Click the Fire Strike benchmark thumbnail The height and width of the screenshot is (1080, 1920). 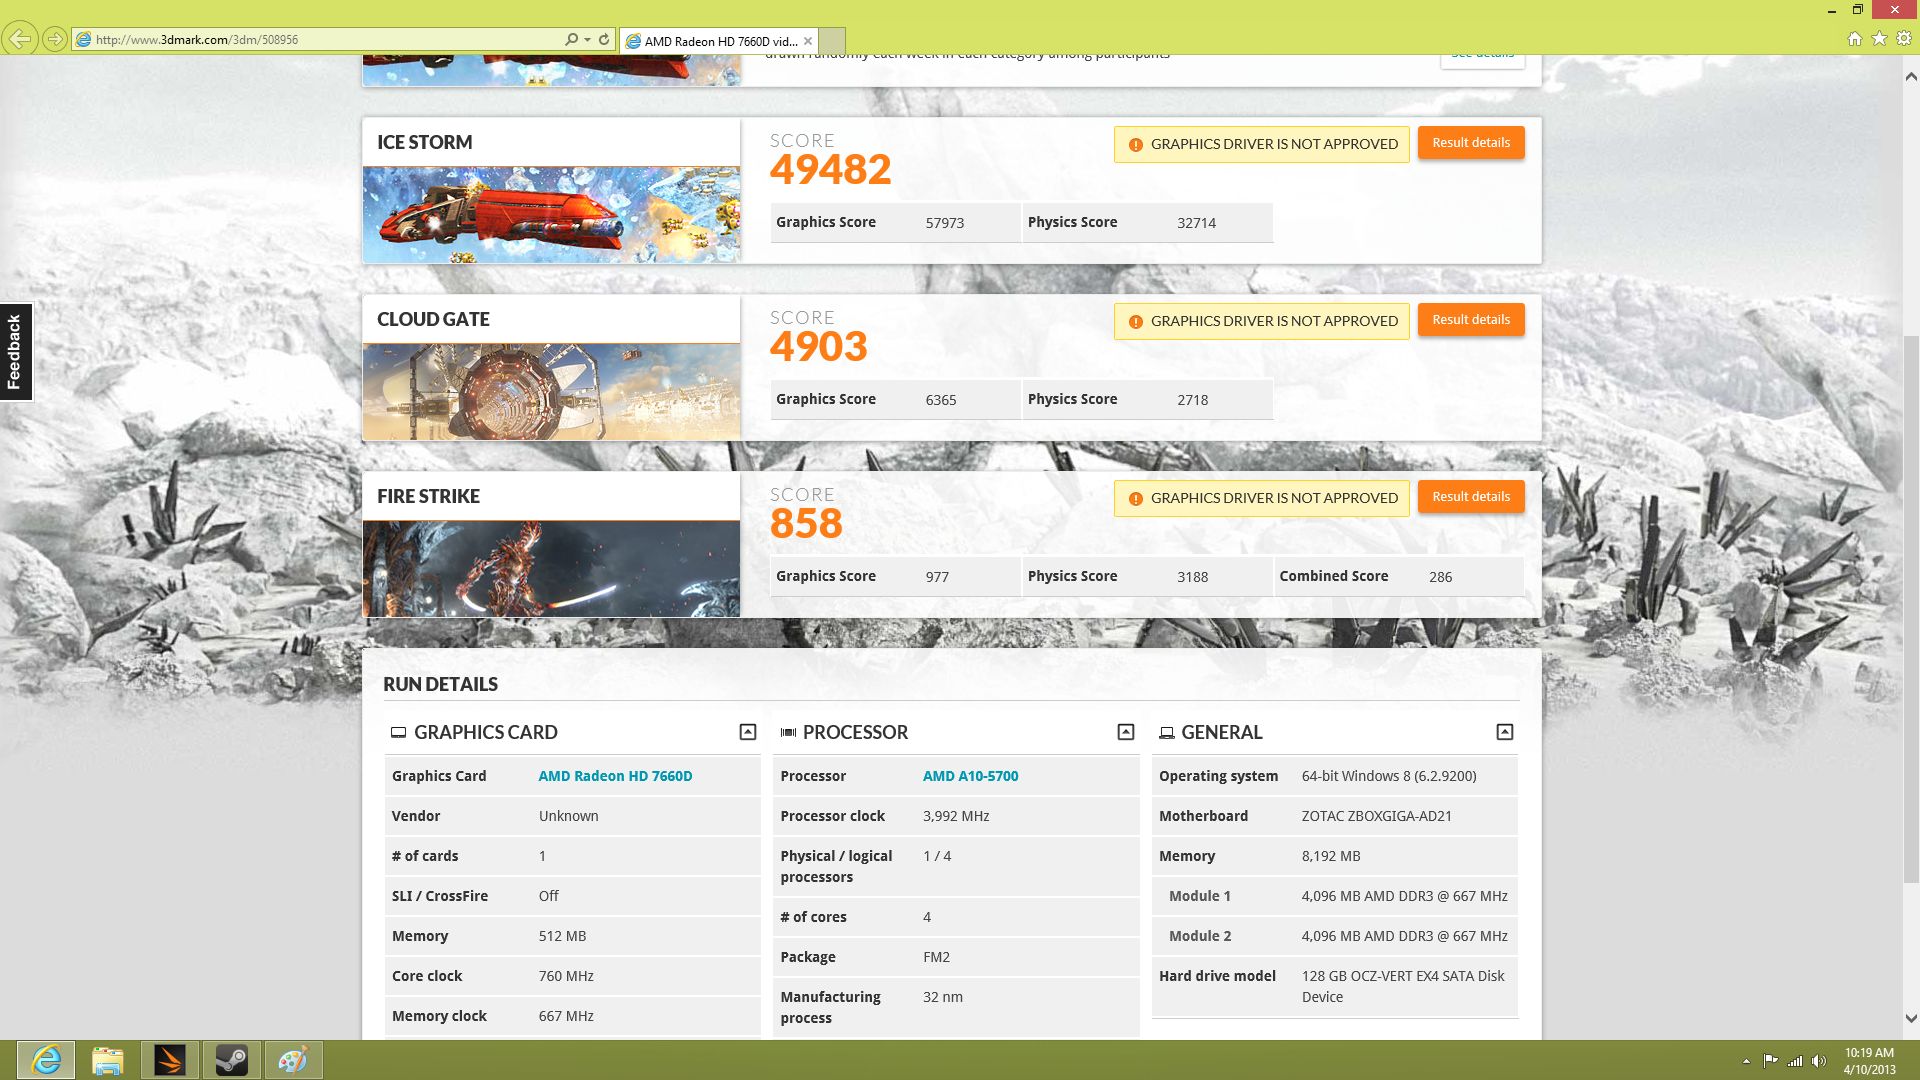551,569
